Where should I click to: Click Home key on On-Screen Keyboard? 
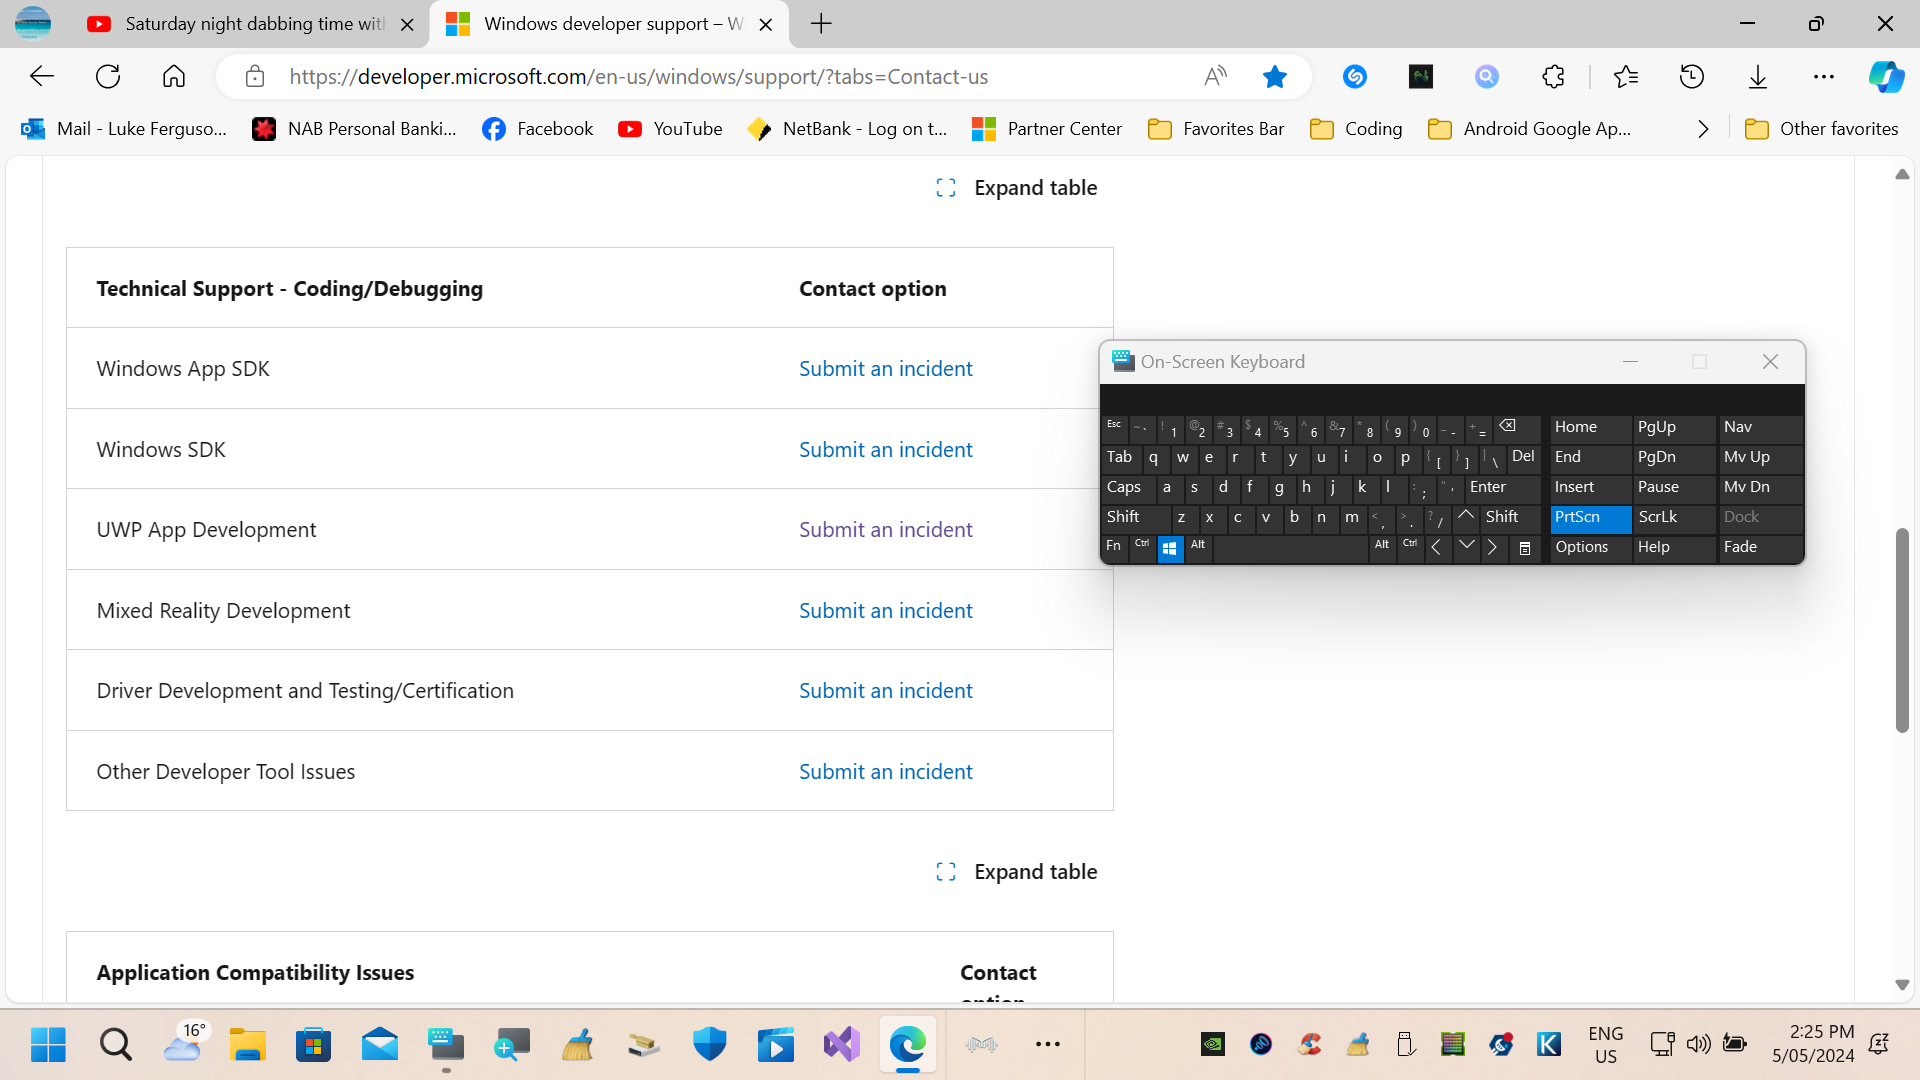[x=1590, y=428]
